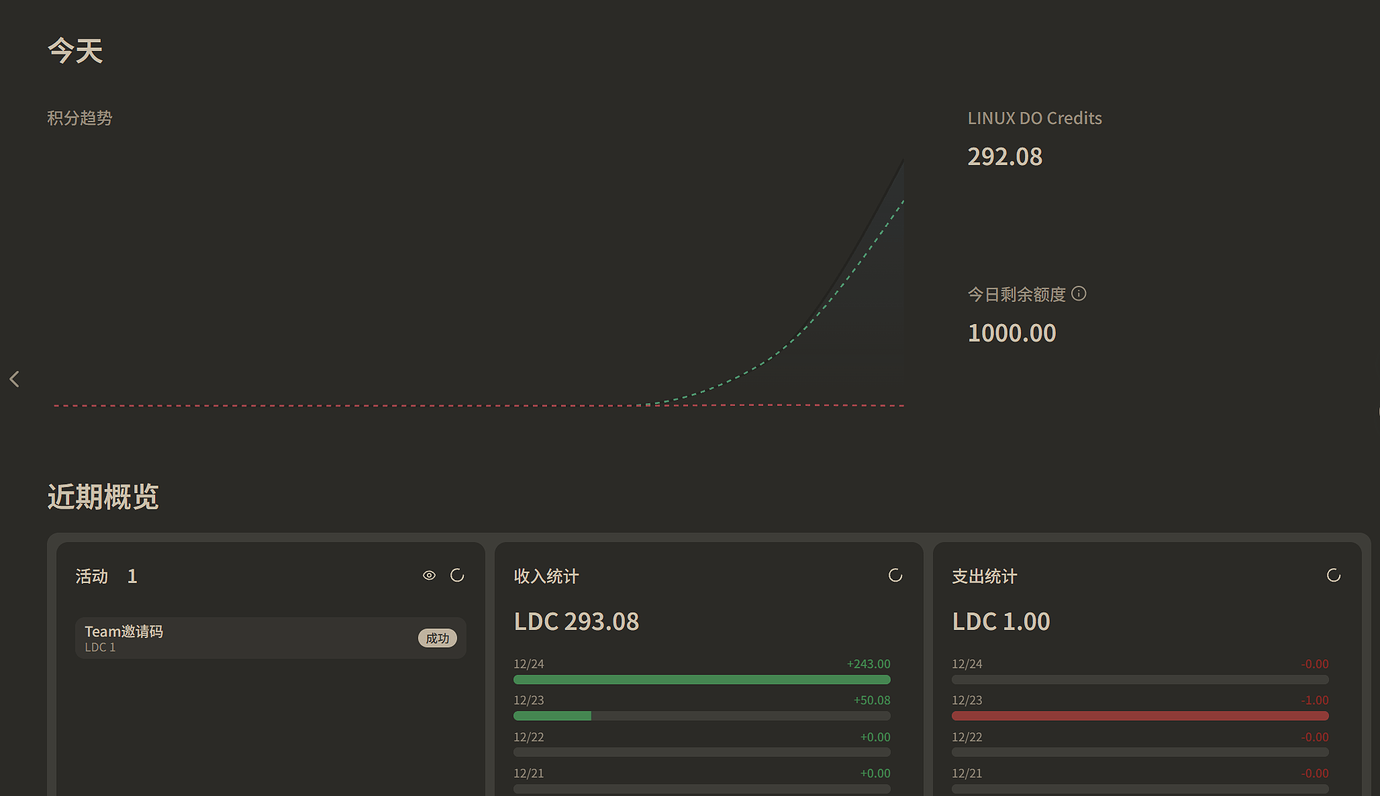Click the 12/24 income progress bar
The width and height of the screenshot is (1380, 796).
pyautogui.click(x=702, y=680)
